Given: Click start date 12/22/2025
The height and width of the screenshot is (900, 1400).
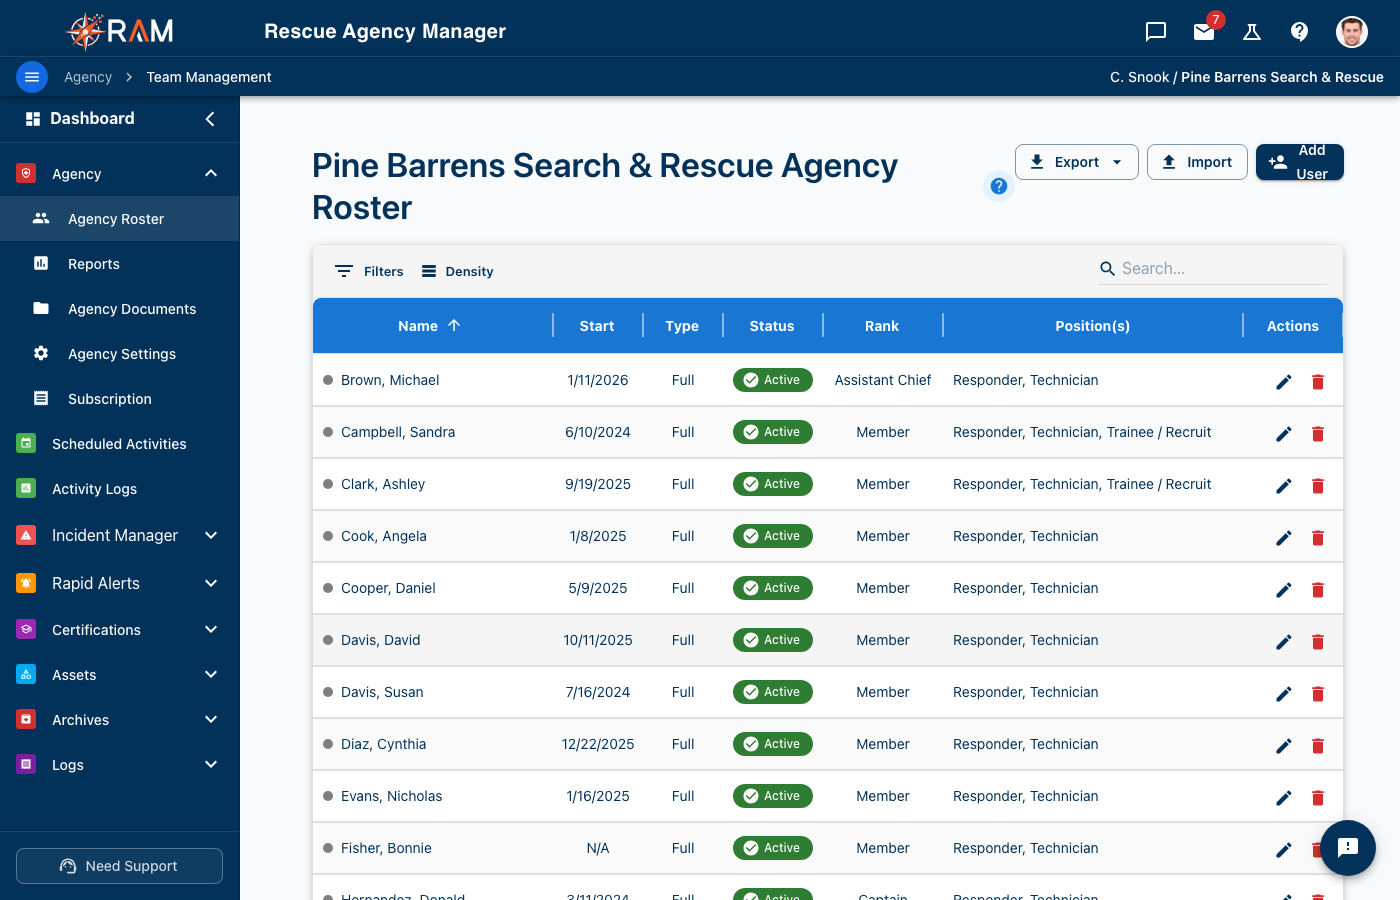Looking at the screenshot, I should [x=598, y=744].
